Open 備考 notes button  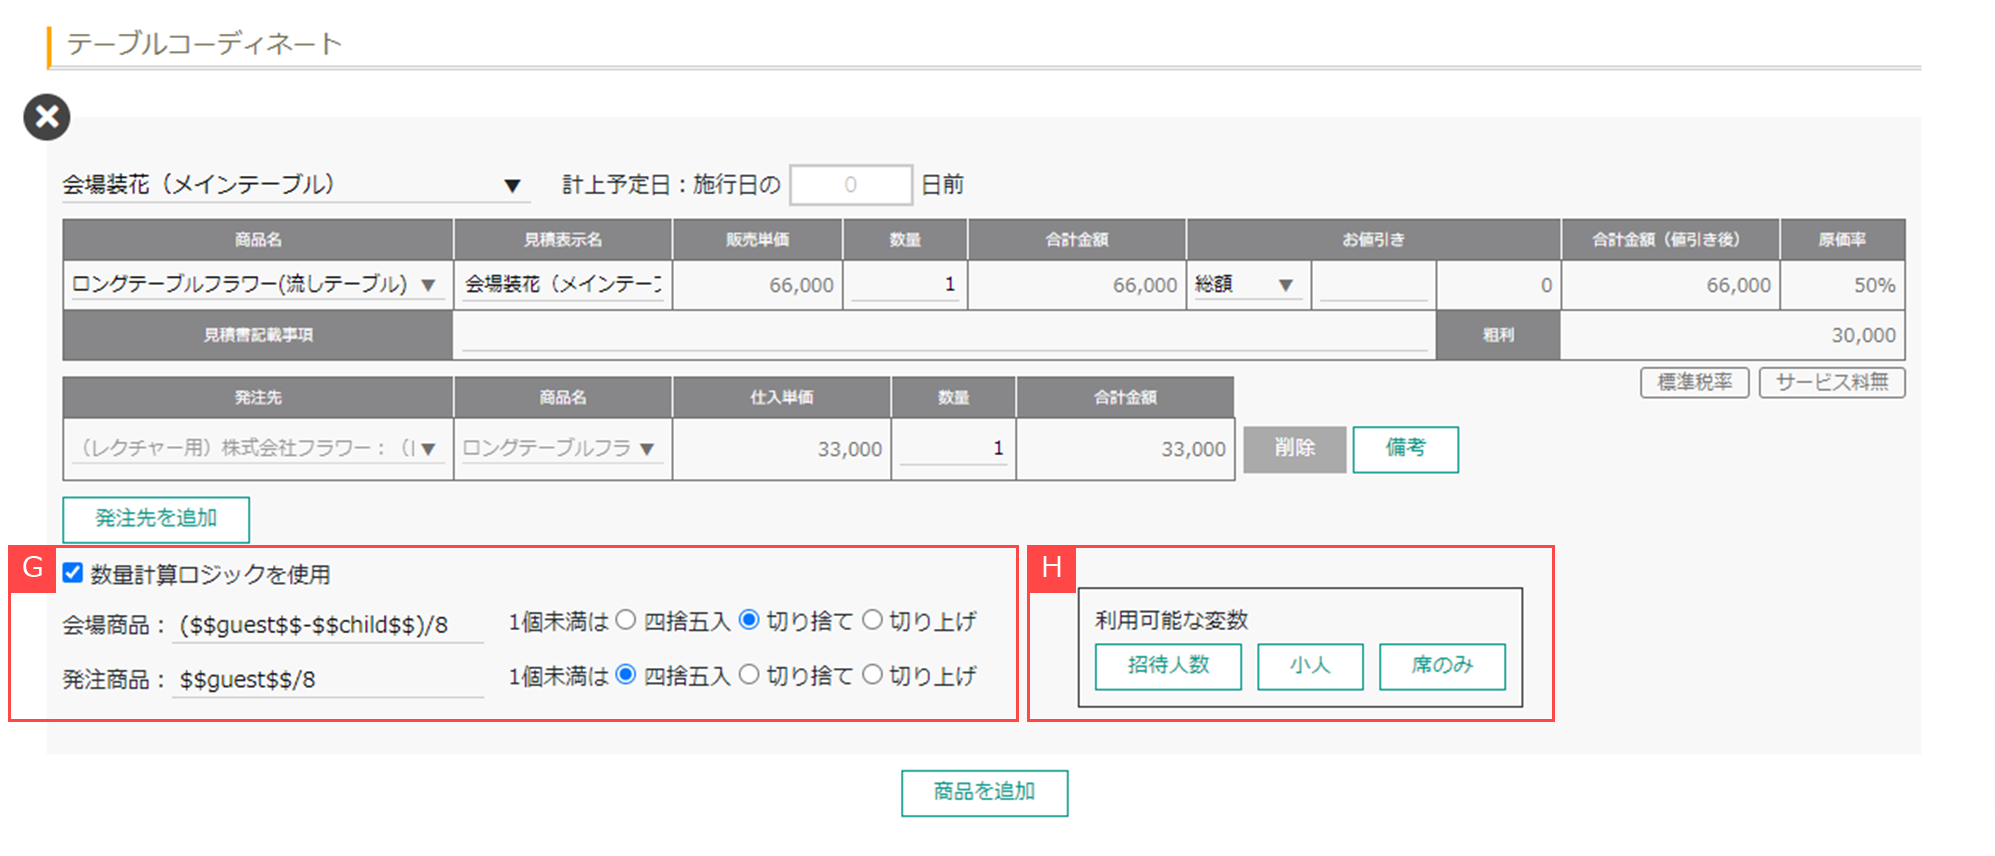(x=1405, y=449)
